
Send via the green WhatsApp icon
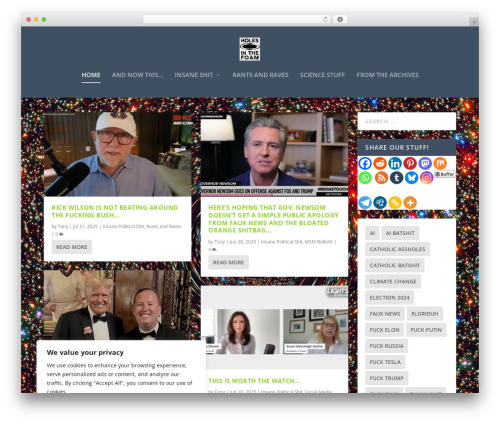pos(365,178)
